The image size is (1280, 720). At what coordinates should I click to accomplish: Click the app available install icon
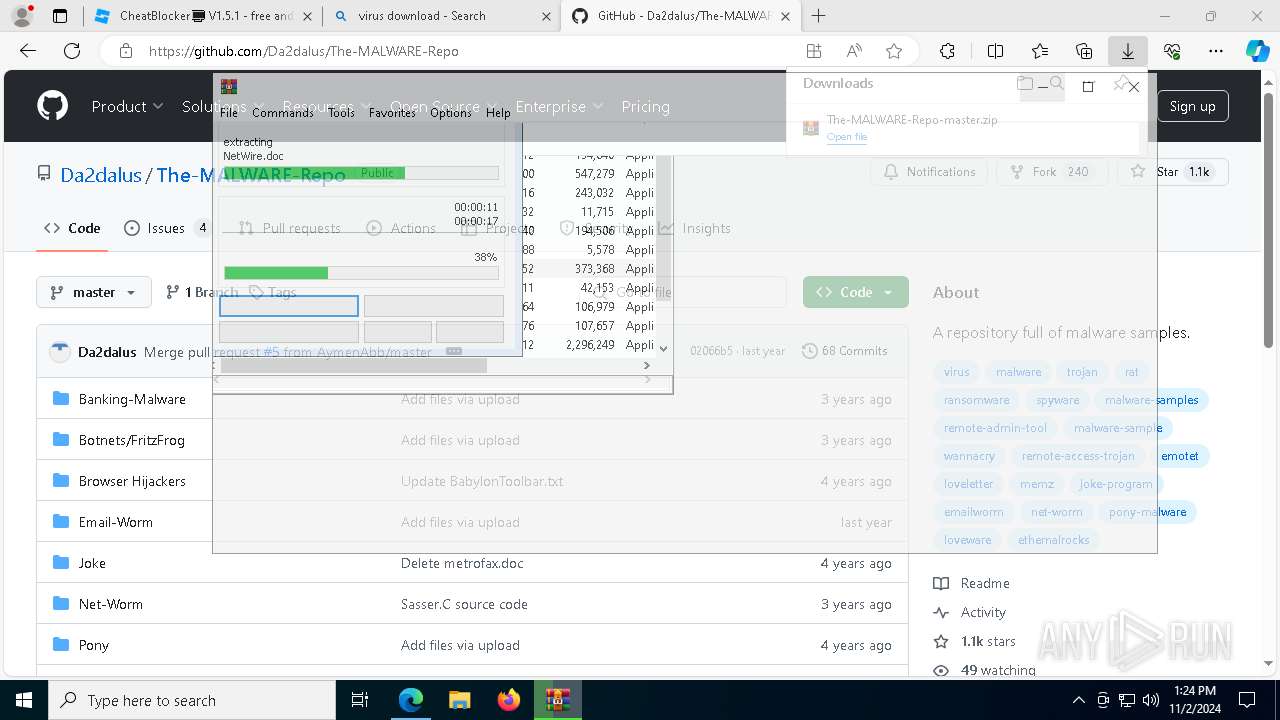[x=814, y=51]
